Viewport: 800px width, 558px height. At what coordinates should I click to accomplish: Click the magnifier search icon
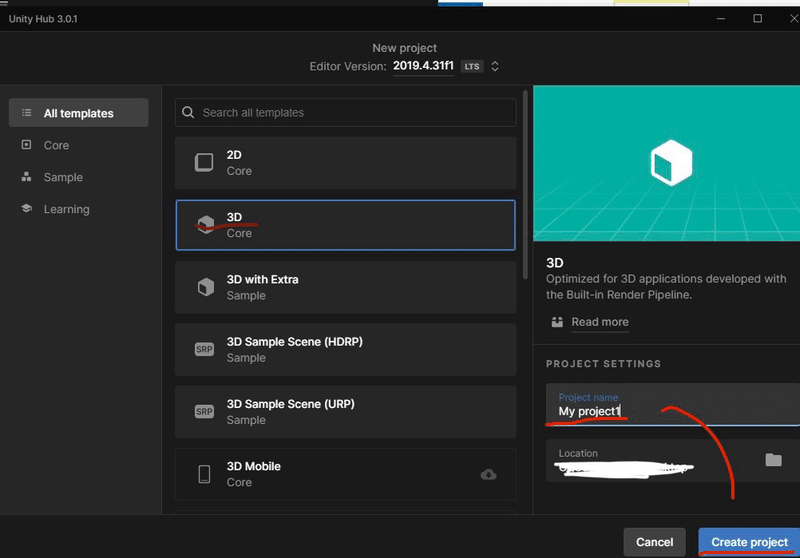pos(188,112)
